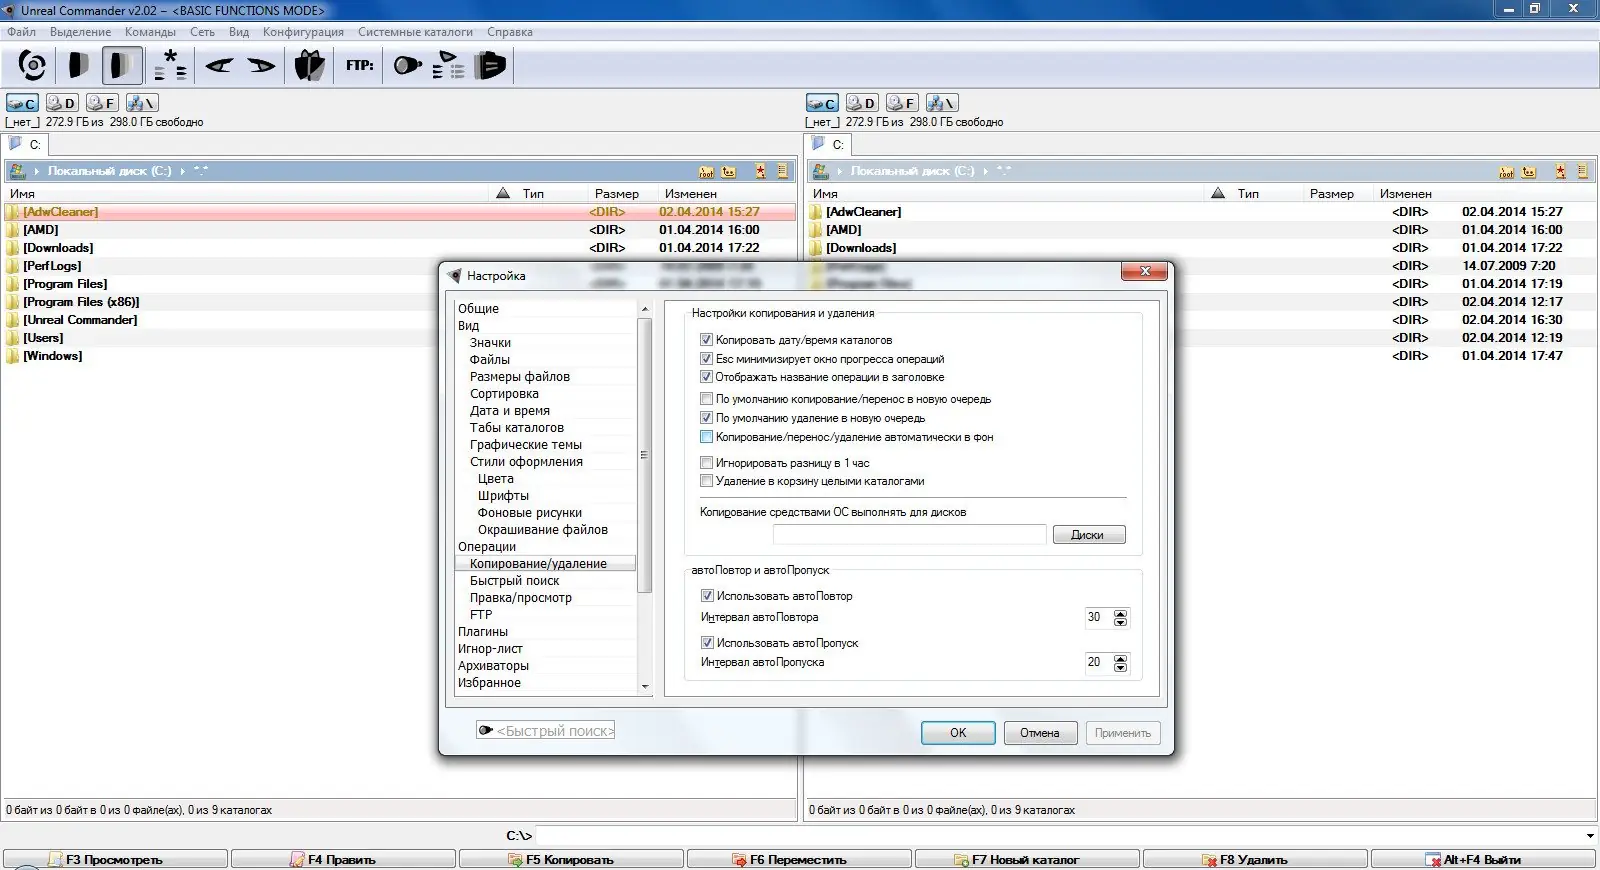Toggle 'Копировать дату/время каталогов' checkbox
1600x870 pixels.
click(x=707, y=340)
